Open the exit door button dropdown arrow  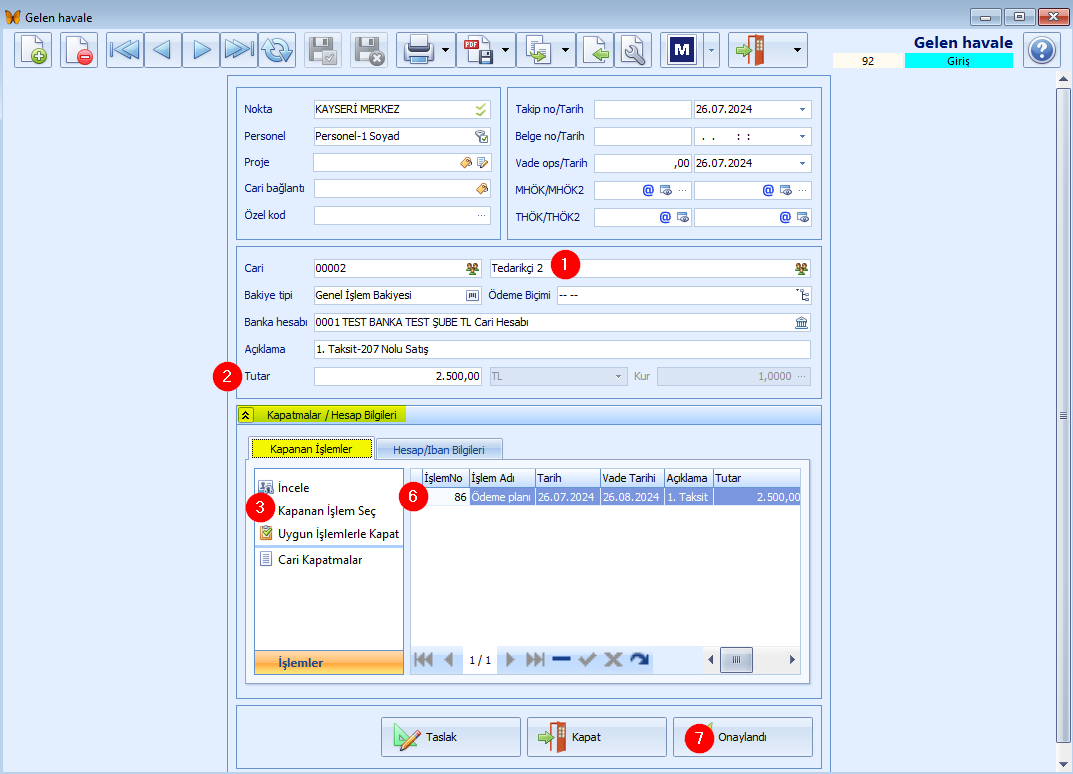pos(797,50)
